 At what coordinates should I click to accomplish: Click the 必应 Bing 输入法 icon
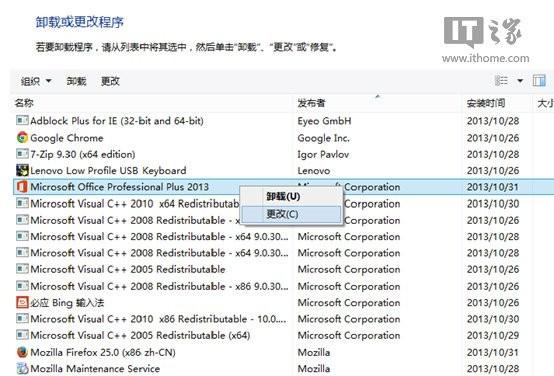point(22,302)
